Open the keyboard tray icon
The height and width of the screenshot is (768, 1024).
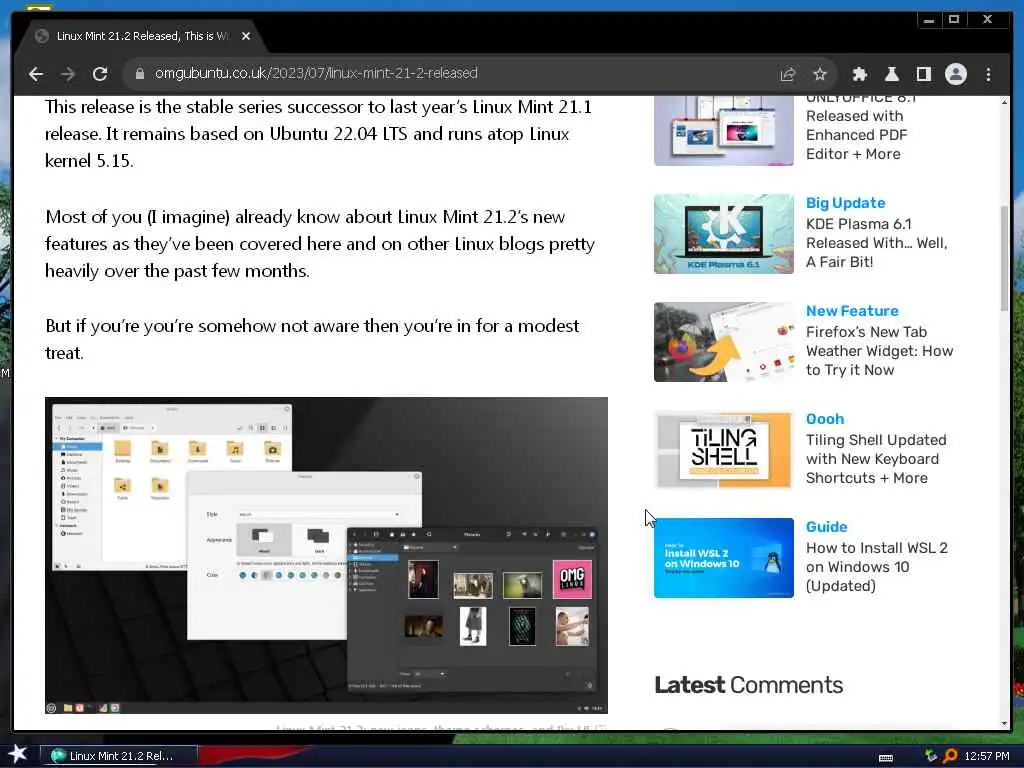886,757
